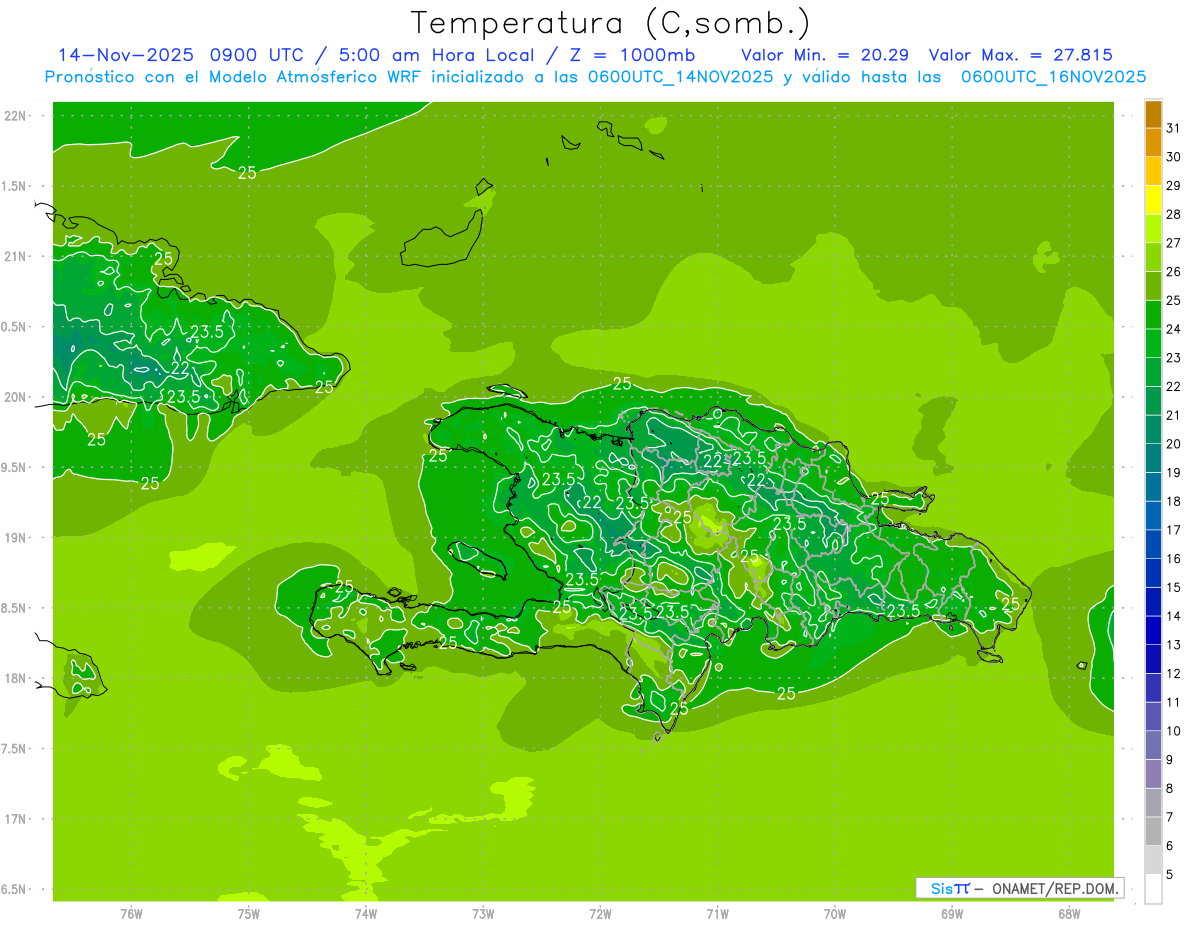Pick the green legend swatch between 23 and 24

(1153, 343)
